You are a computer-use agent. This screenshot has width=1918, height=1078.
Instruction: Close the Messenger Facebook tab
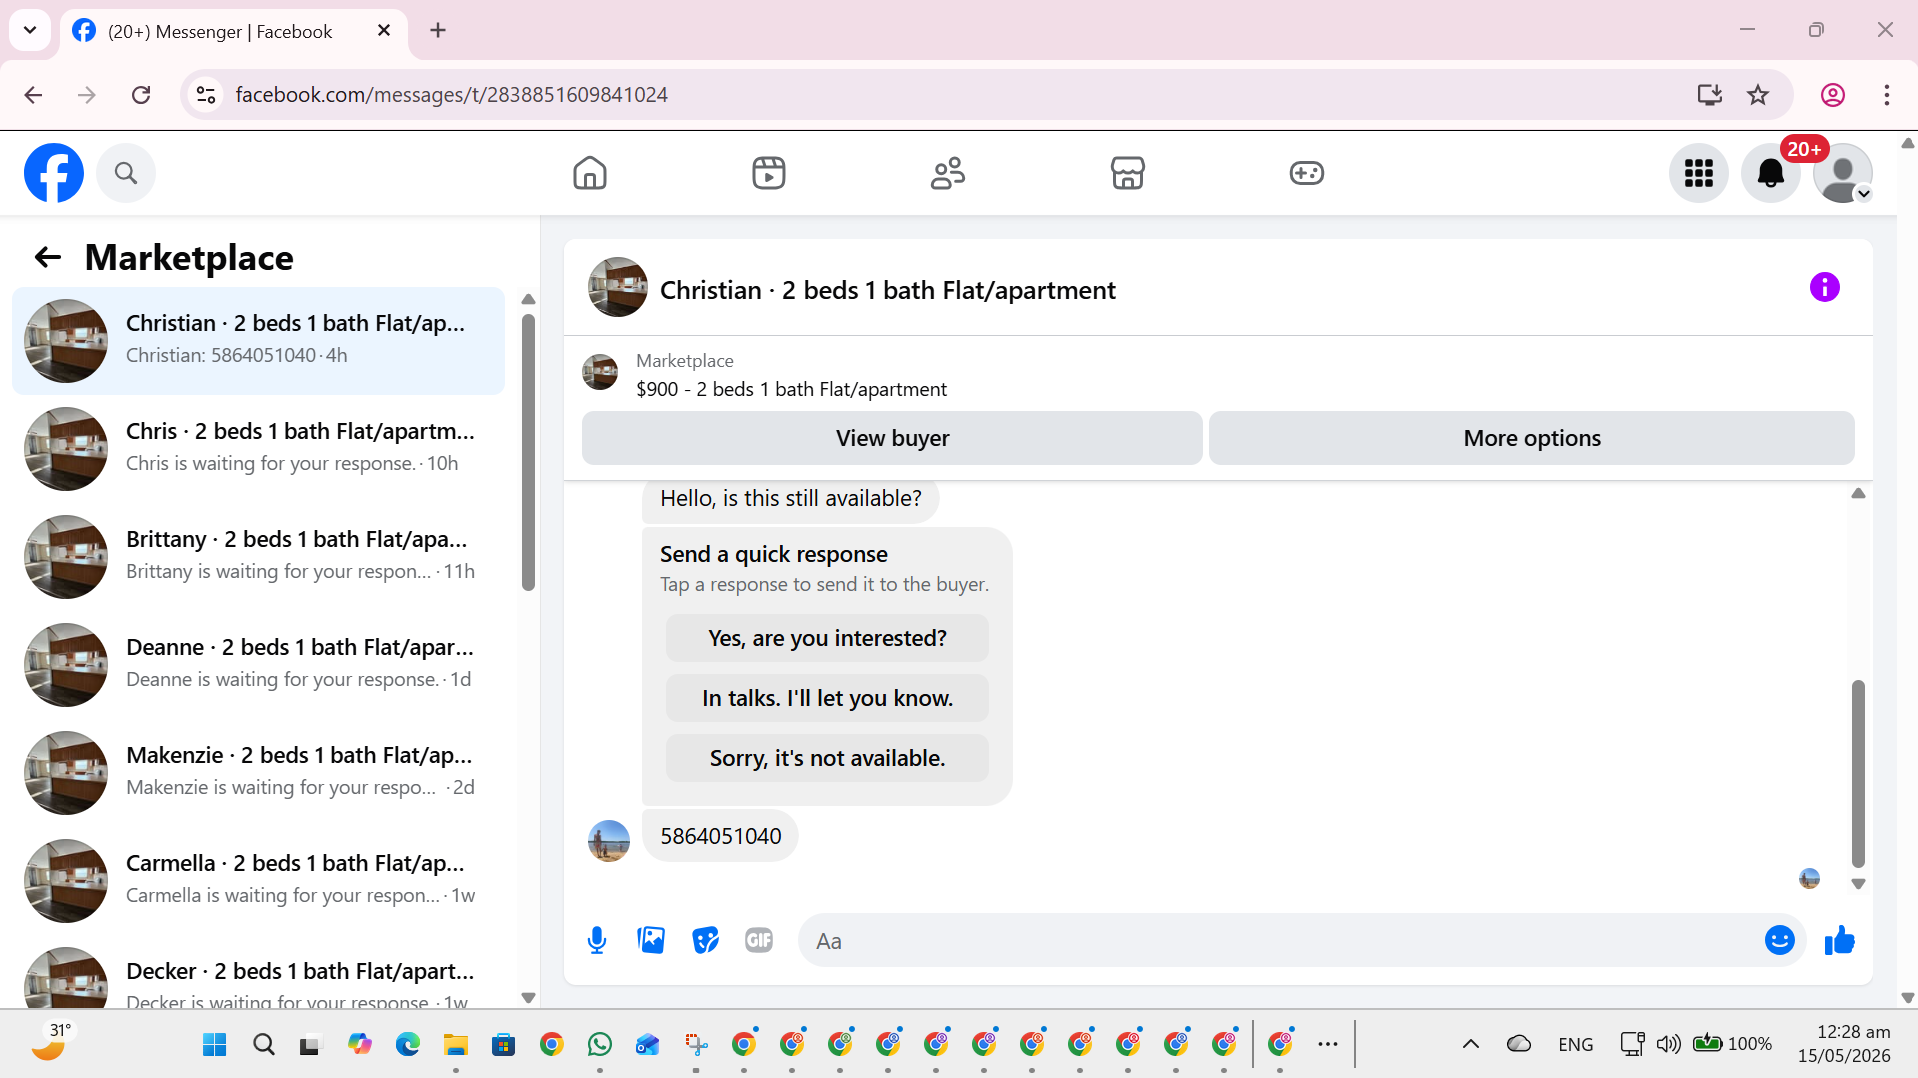pos(384,31)
